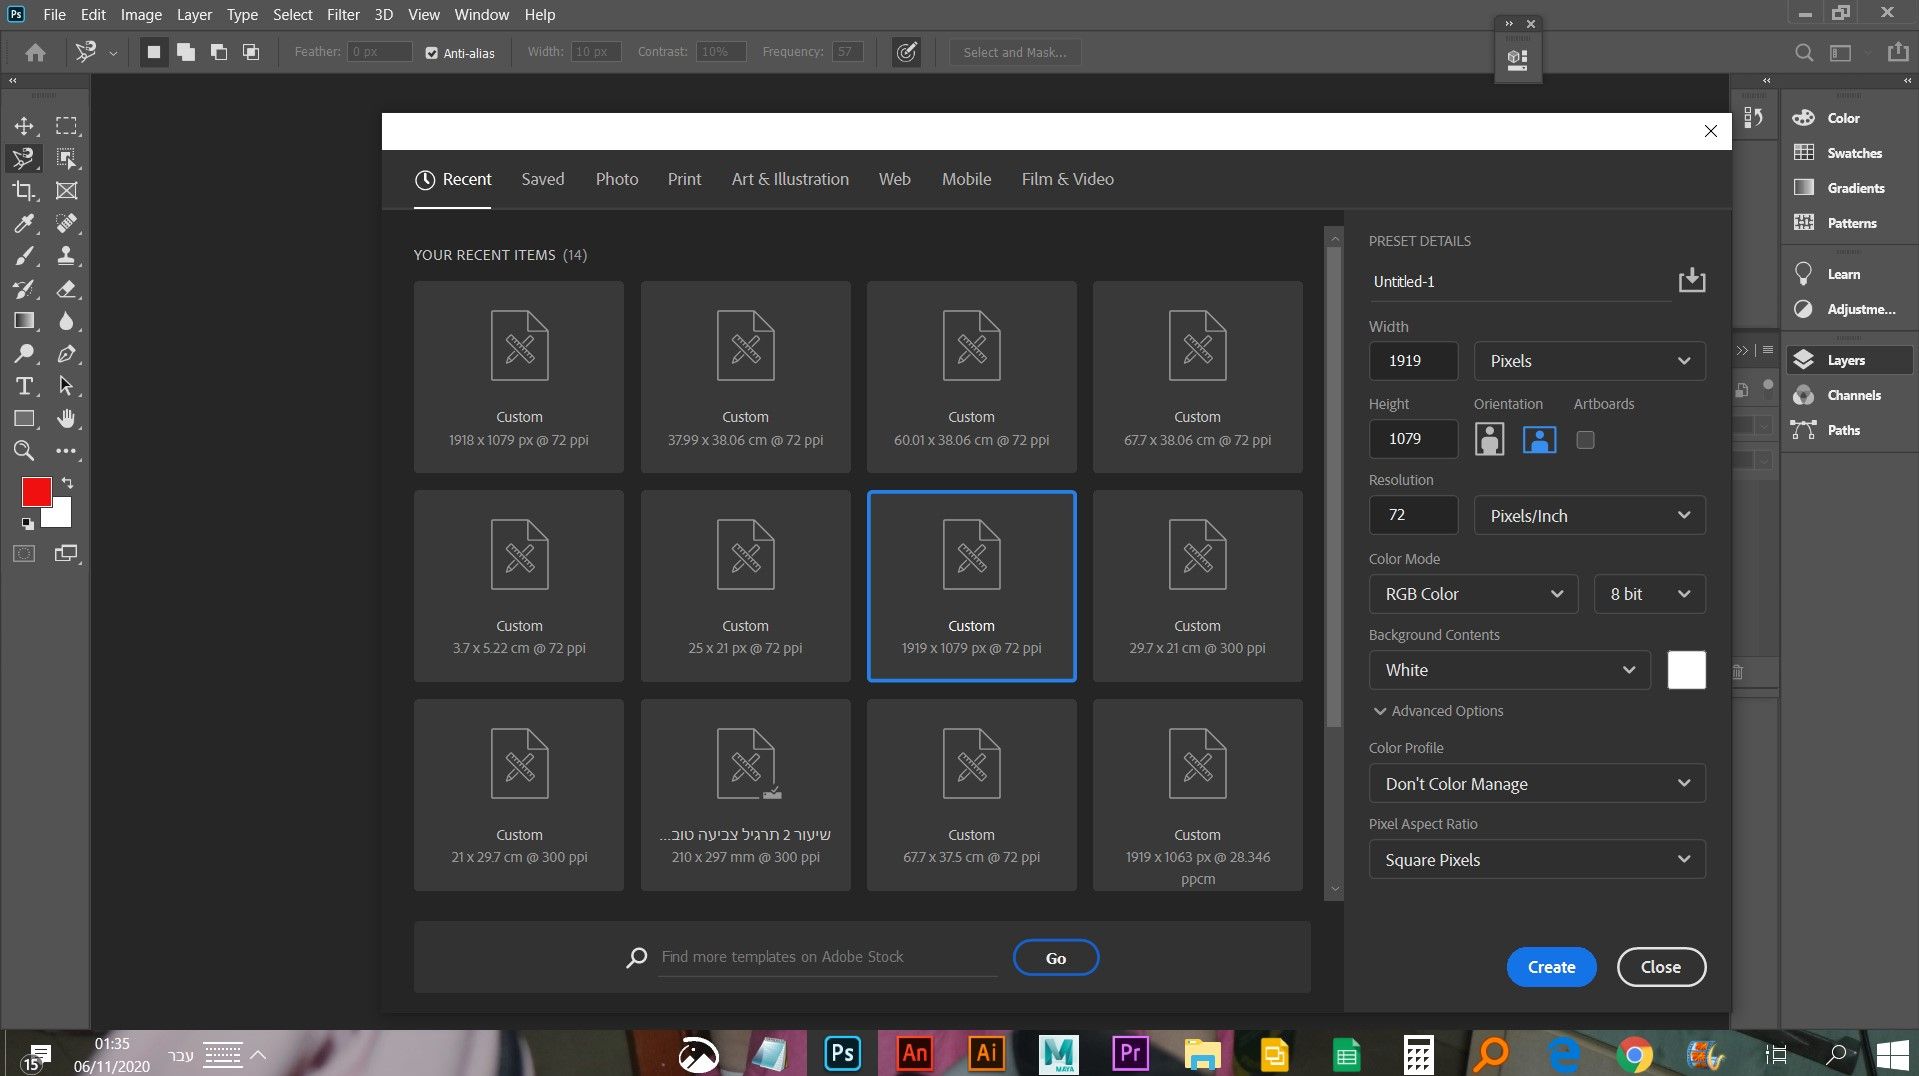Select the Crop tool
Image resolution: width=1919 pixels, height=1076 pixels.
(24, 191)
